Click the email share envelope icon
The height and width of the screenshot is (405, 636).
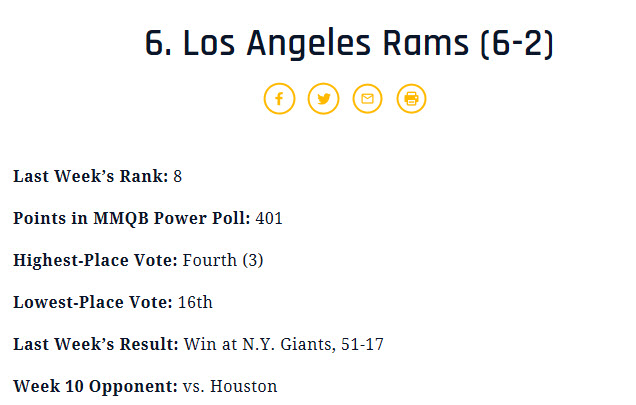367,98
